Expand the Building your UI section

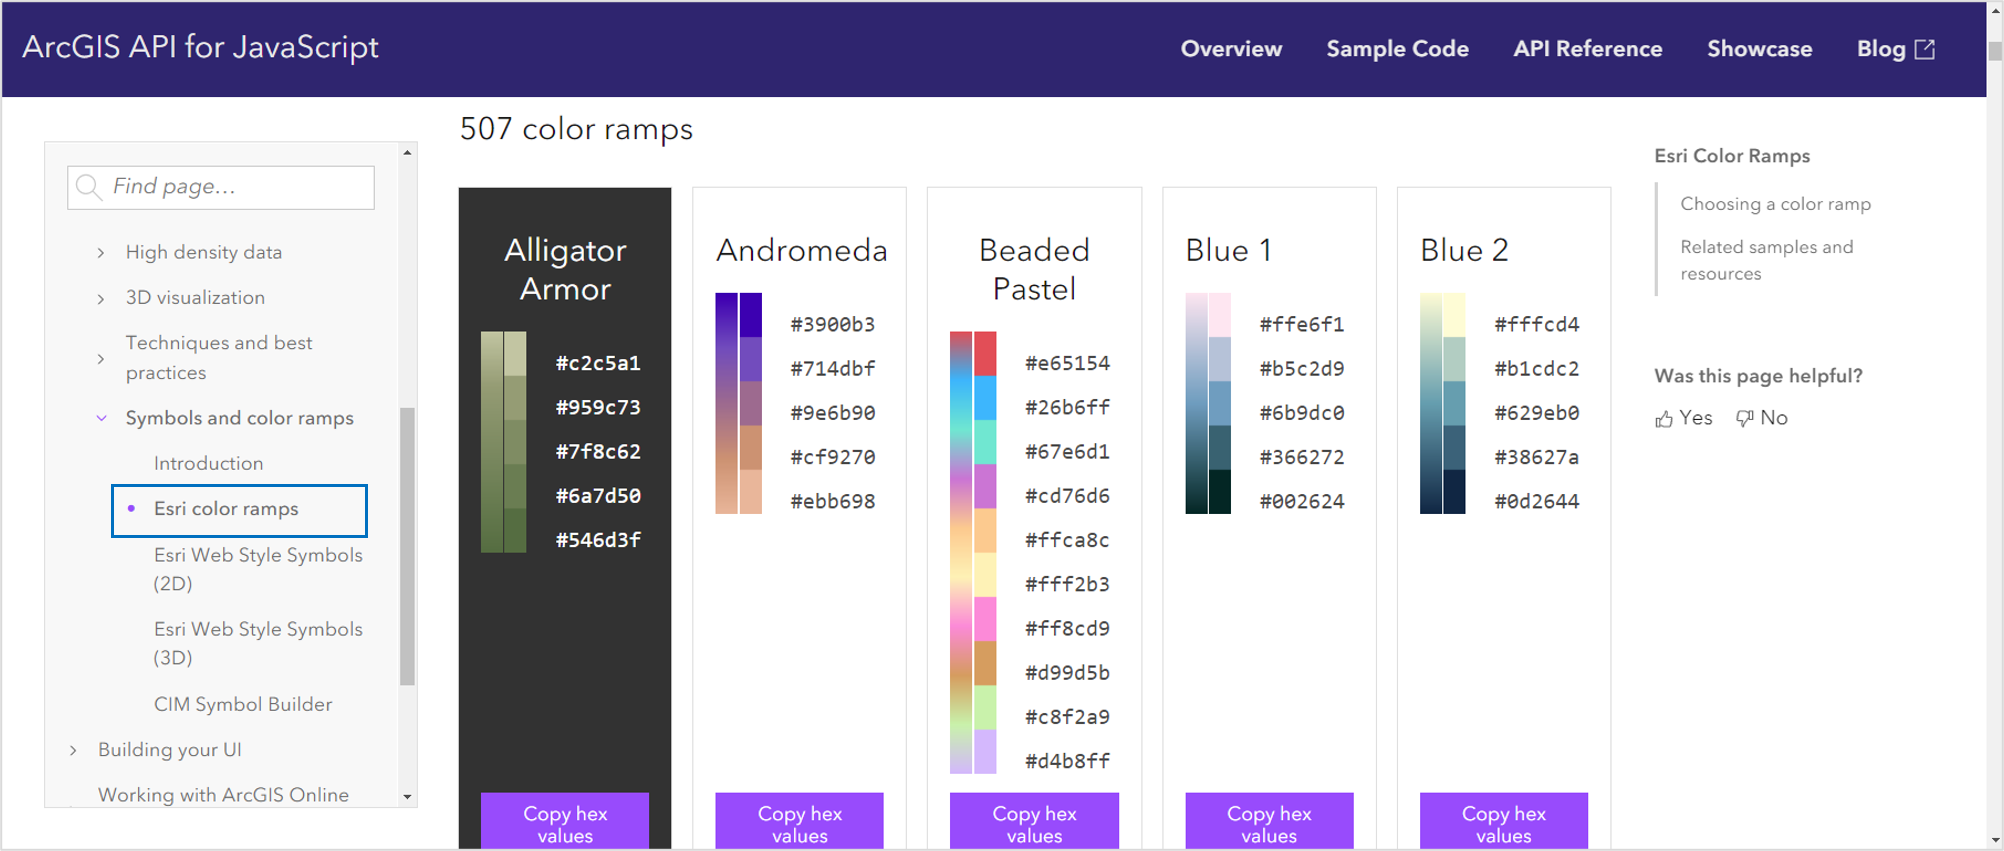[73, 750]
